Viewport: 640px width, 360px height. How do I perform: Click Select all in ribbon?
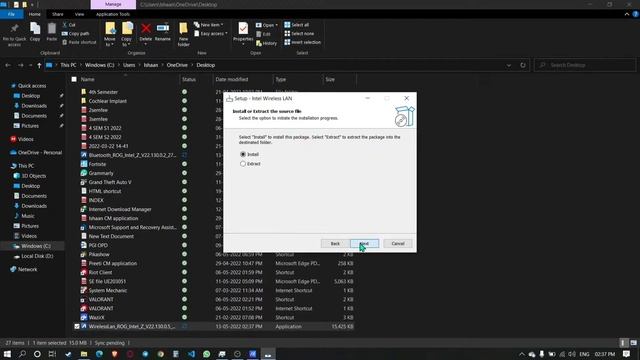pyautogui.click(x=297, y=25)
